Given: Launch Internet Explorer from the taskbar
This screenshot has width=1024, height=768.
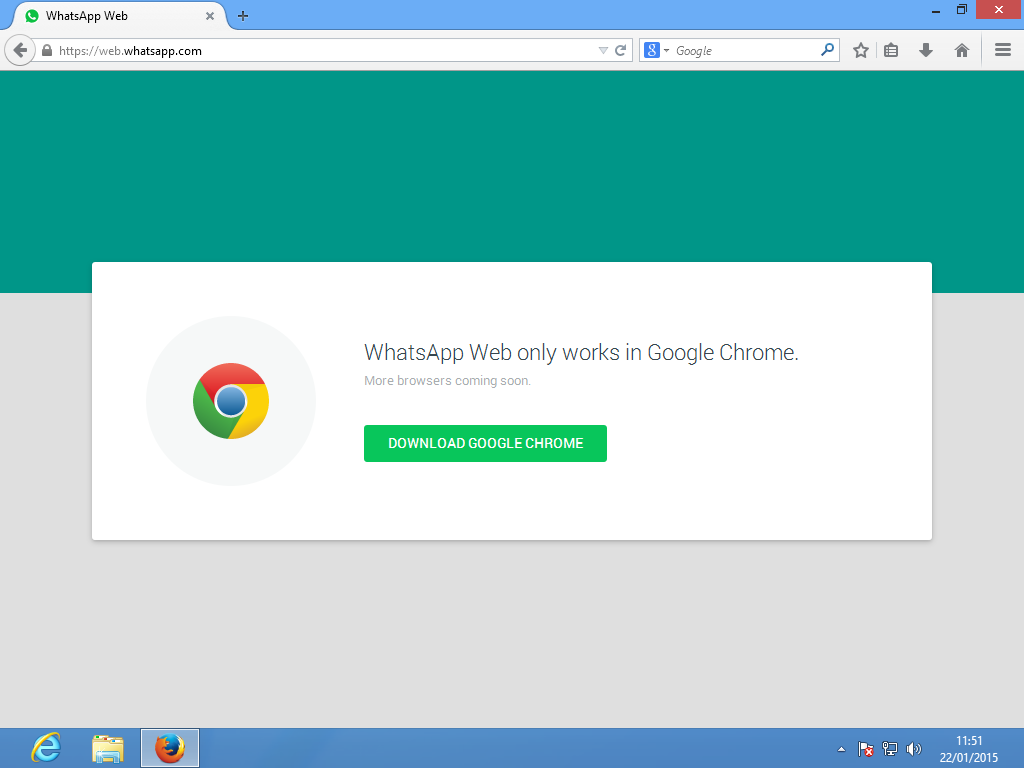Looking at the screenshot, I should (46, 748).
